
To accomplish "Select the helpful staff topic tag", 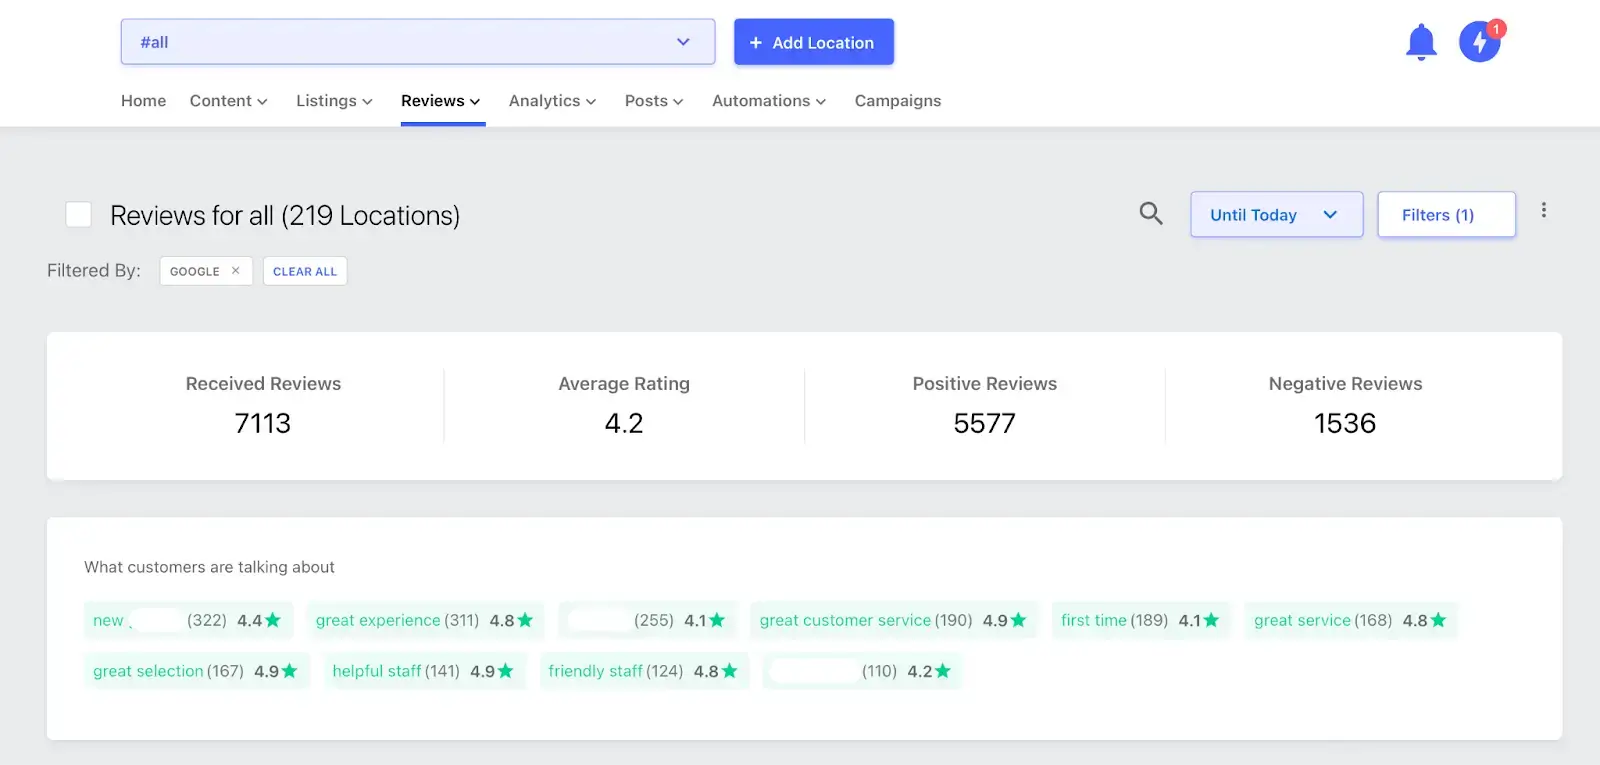I will pyautogui.click(x=423, y=671).
